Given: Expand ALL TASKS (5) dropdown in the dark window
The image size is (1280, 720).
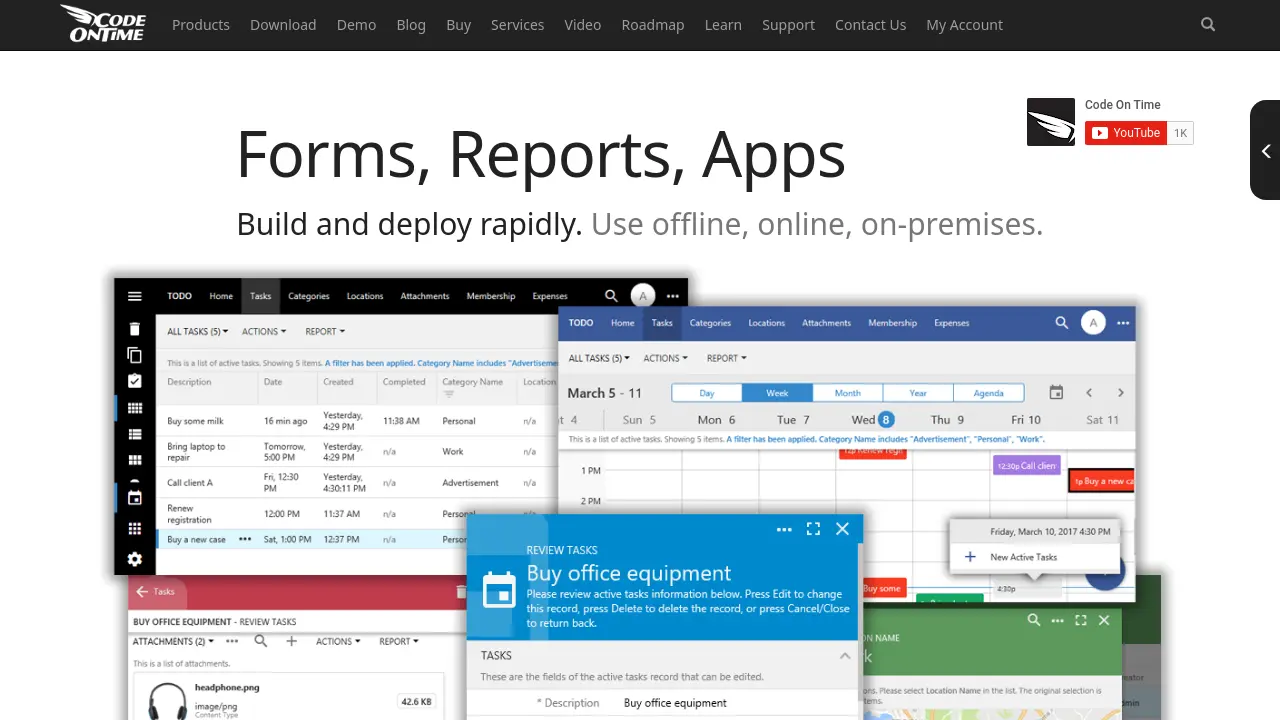Looking at the screenshot, I should (198, 332).
